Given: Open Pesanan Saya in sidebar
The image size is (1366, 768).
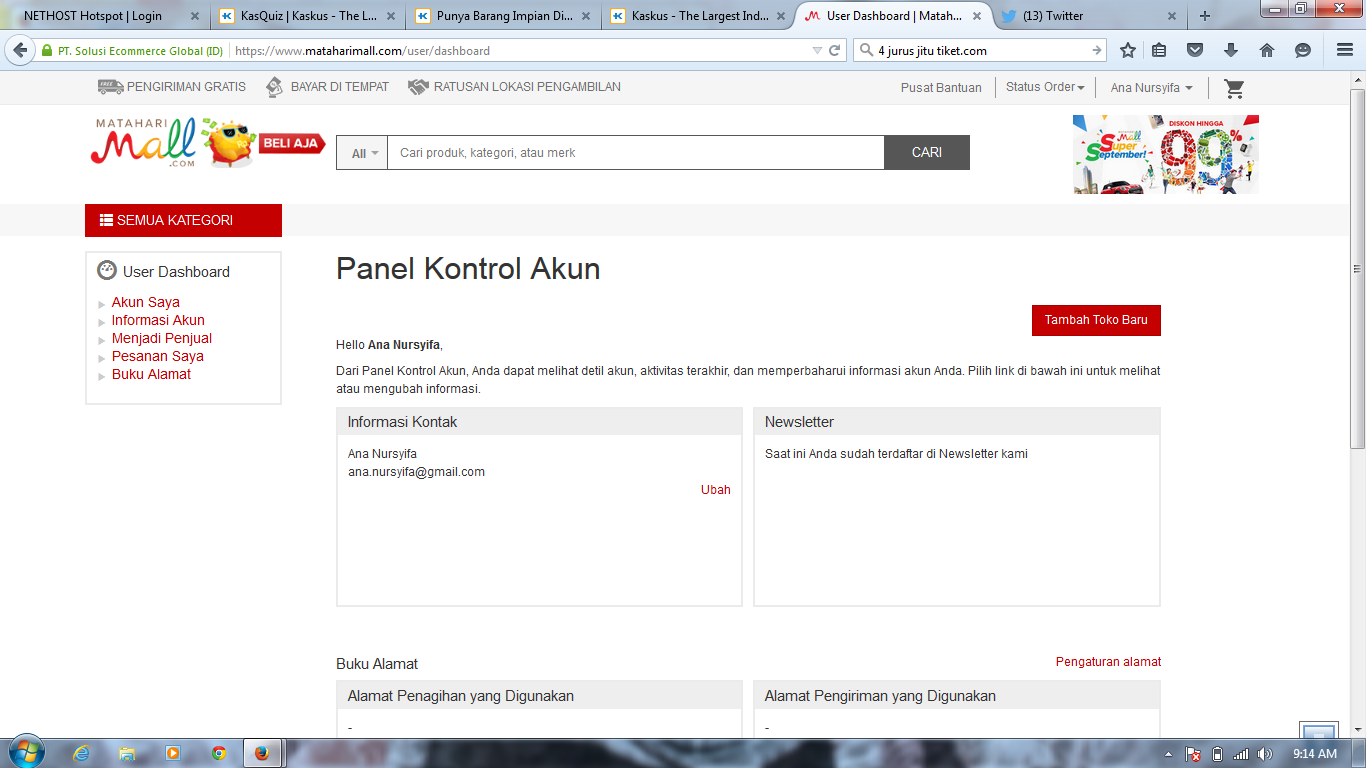Looking at the screenshot, I should (x=157, y=356).
